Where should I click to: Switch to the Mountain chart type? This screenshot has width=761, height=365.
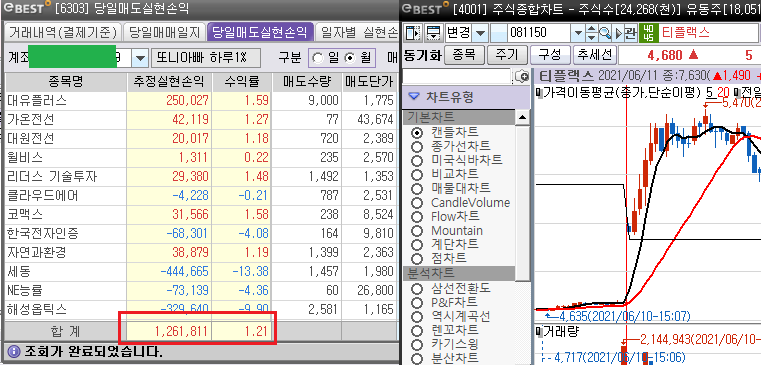[417, 231]
